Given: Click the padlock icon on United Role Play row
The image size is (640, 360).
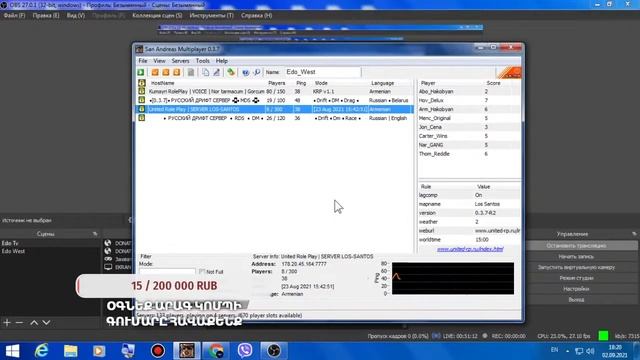Looking at the screenshot, I should pos(142,109).
